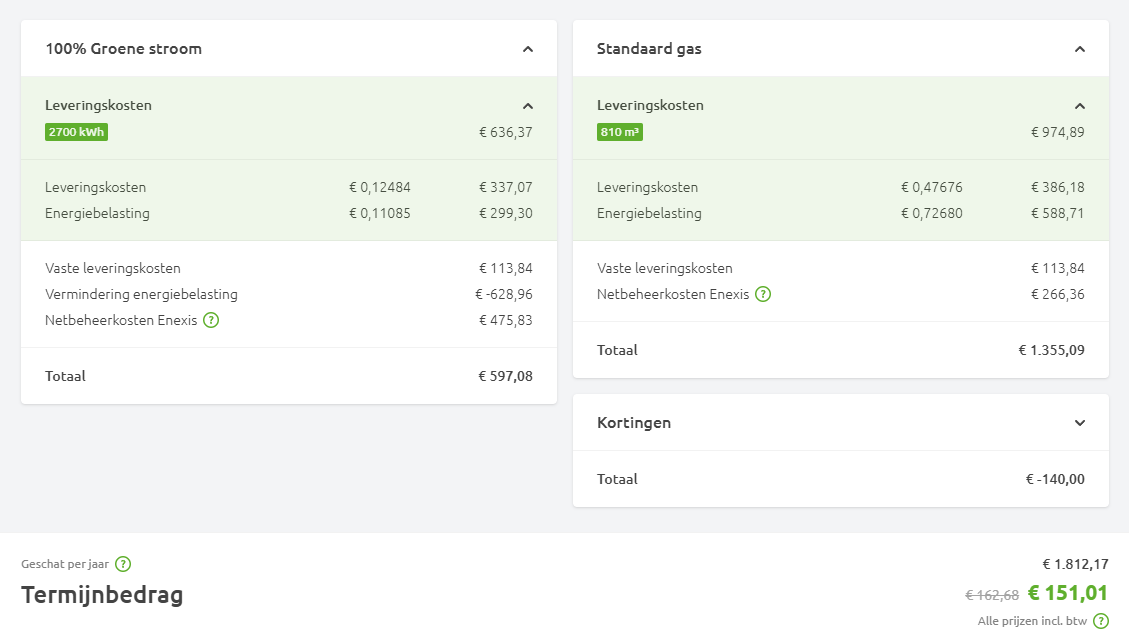Screen dimensions: 1129x642
Task: Click the green € 151,01 monthly amount
Action: (x=1068, y=593)
